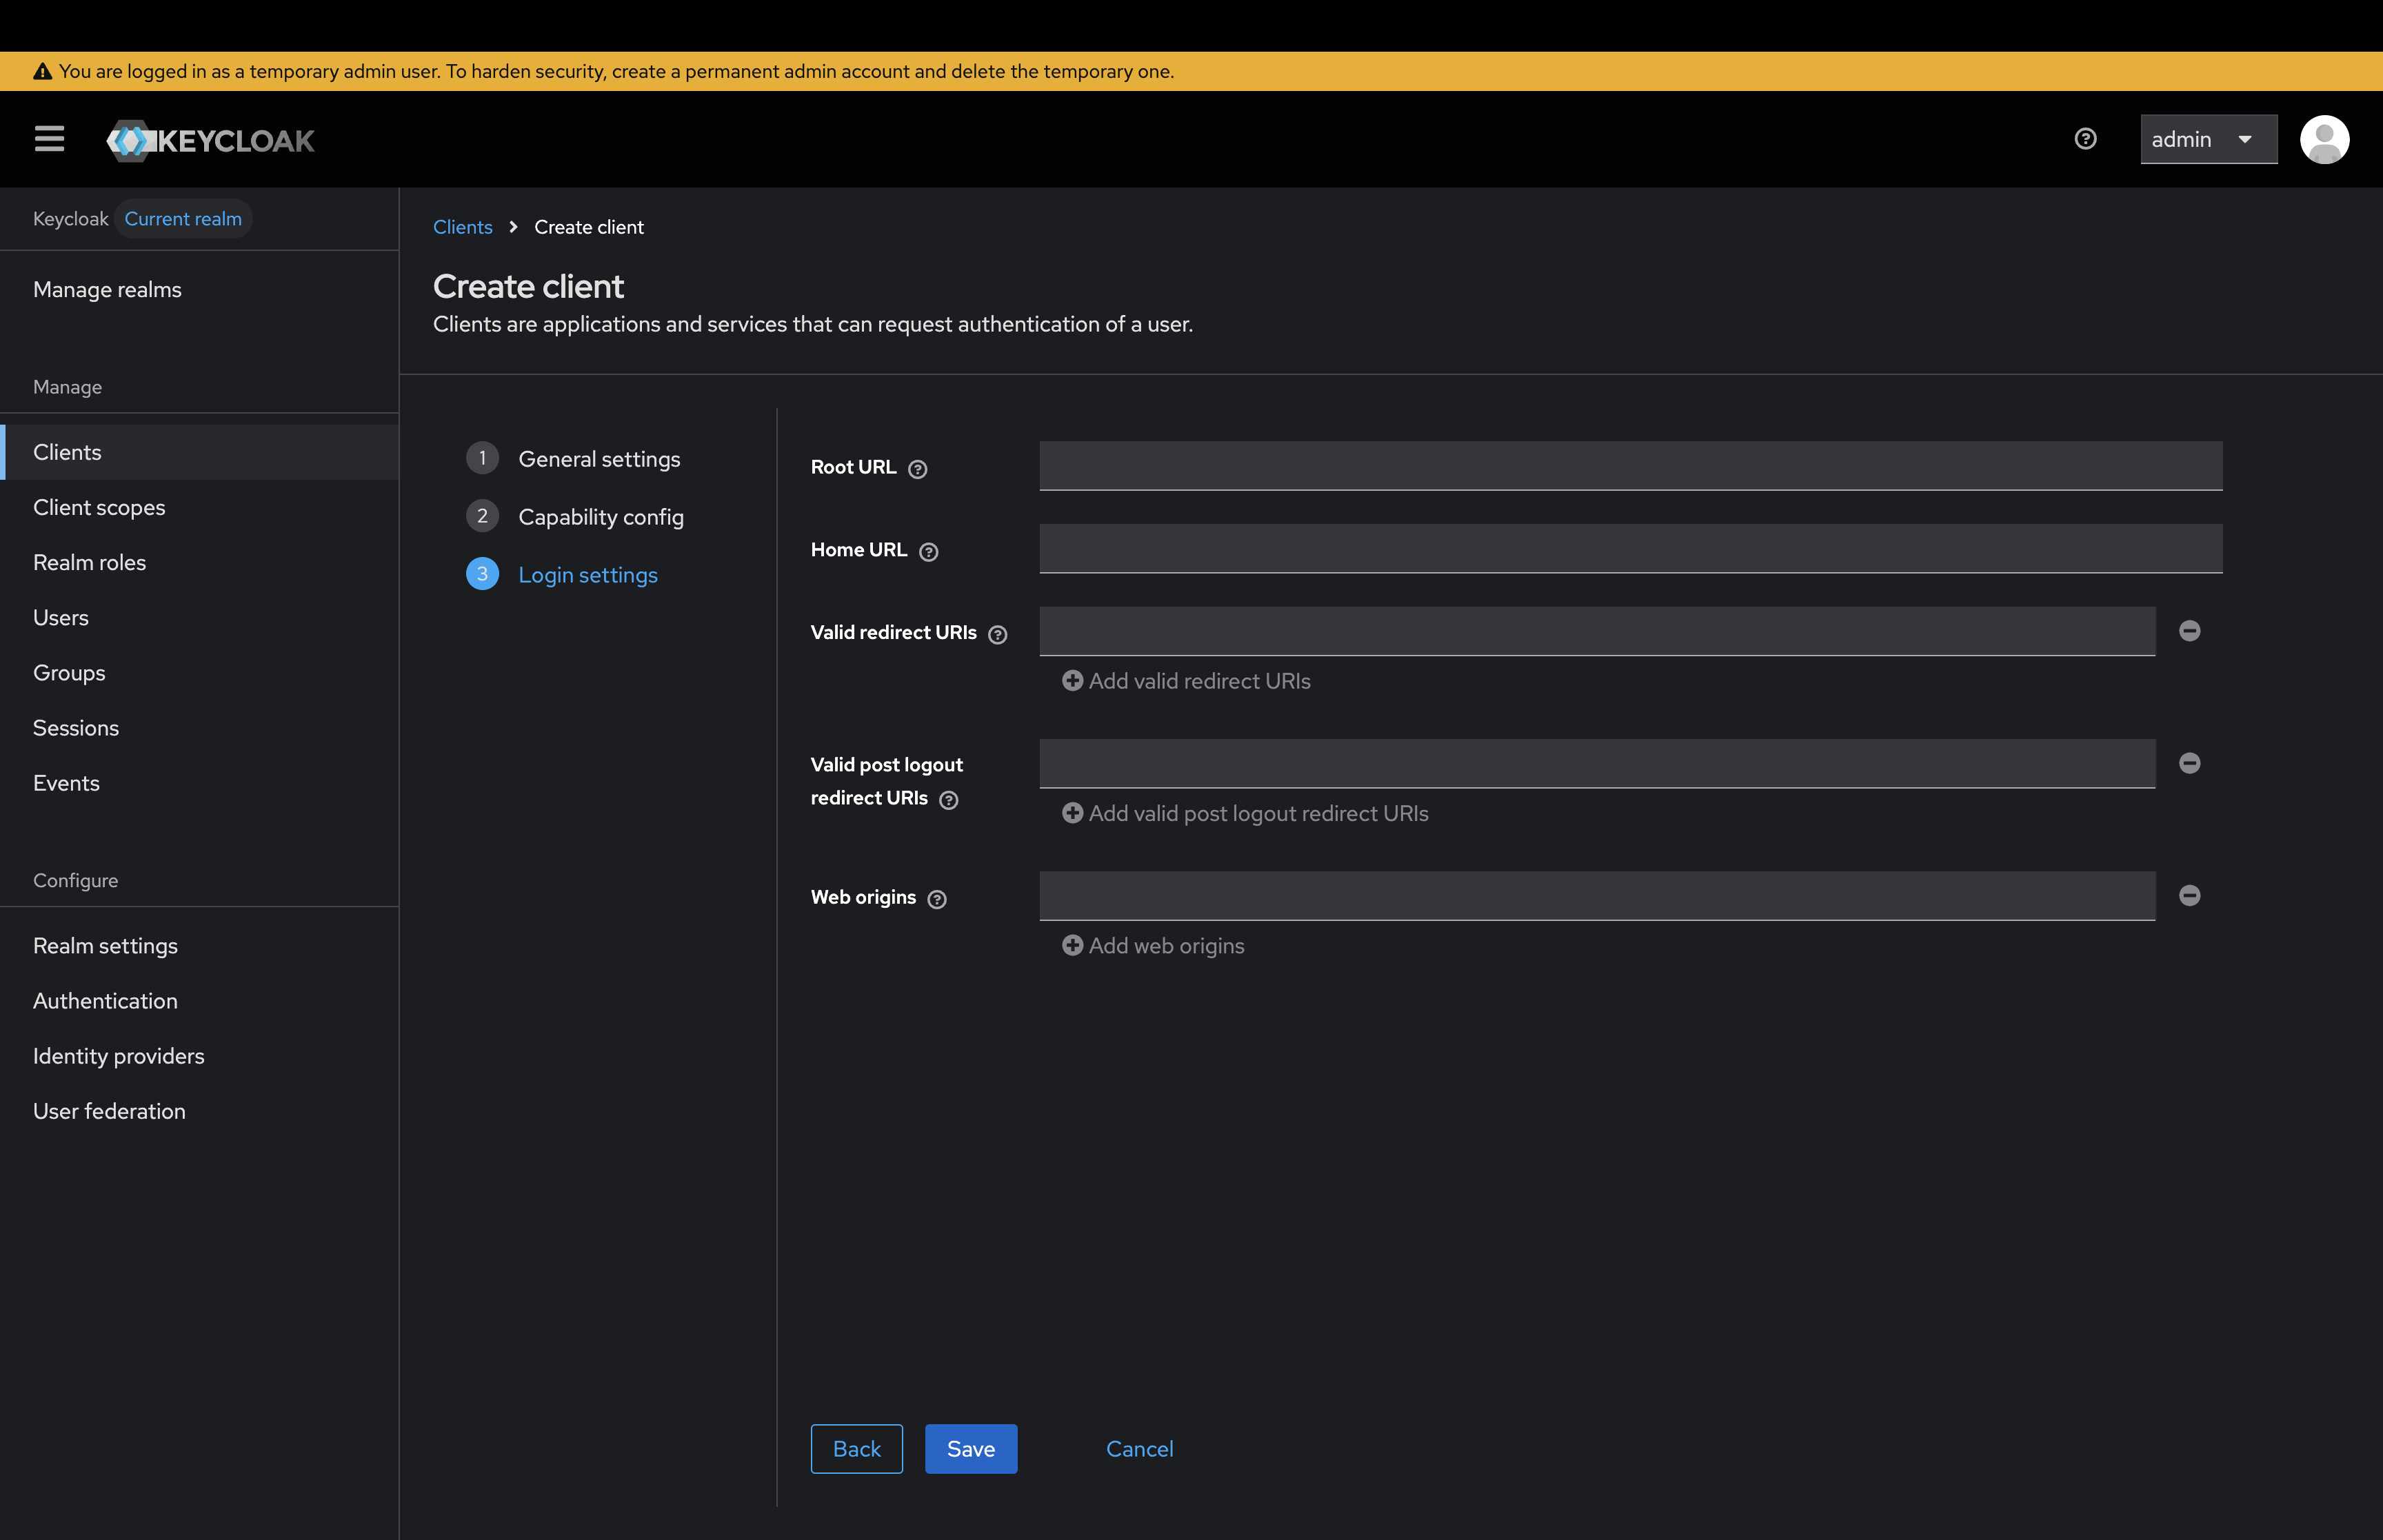Show help tooltip for Root URL
This screenshot has width=2383, height=1540.
[x=917, y=469]
